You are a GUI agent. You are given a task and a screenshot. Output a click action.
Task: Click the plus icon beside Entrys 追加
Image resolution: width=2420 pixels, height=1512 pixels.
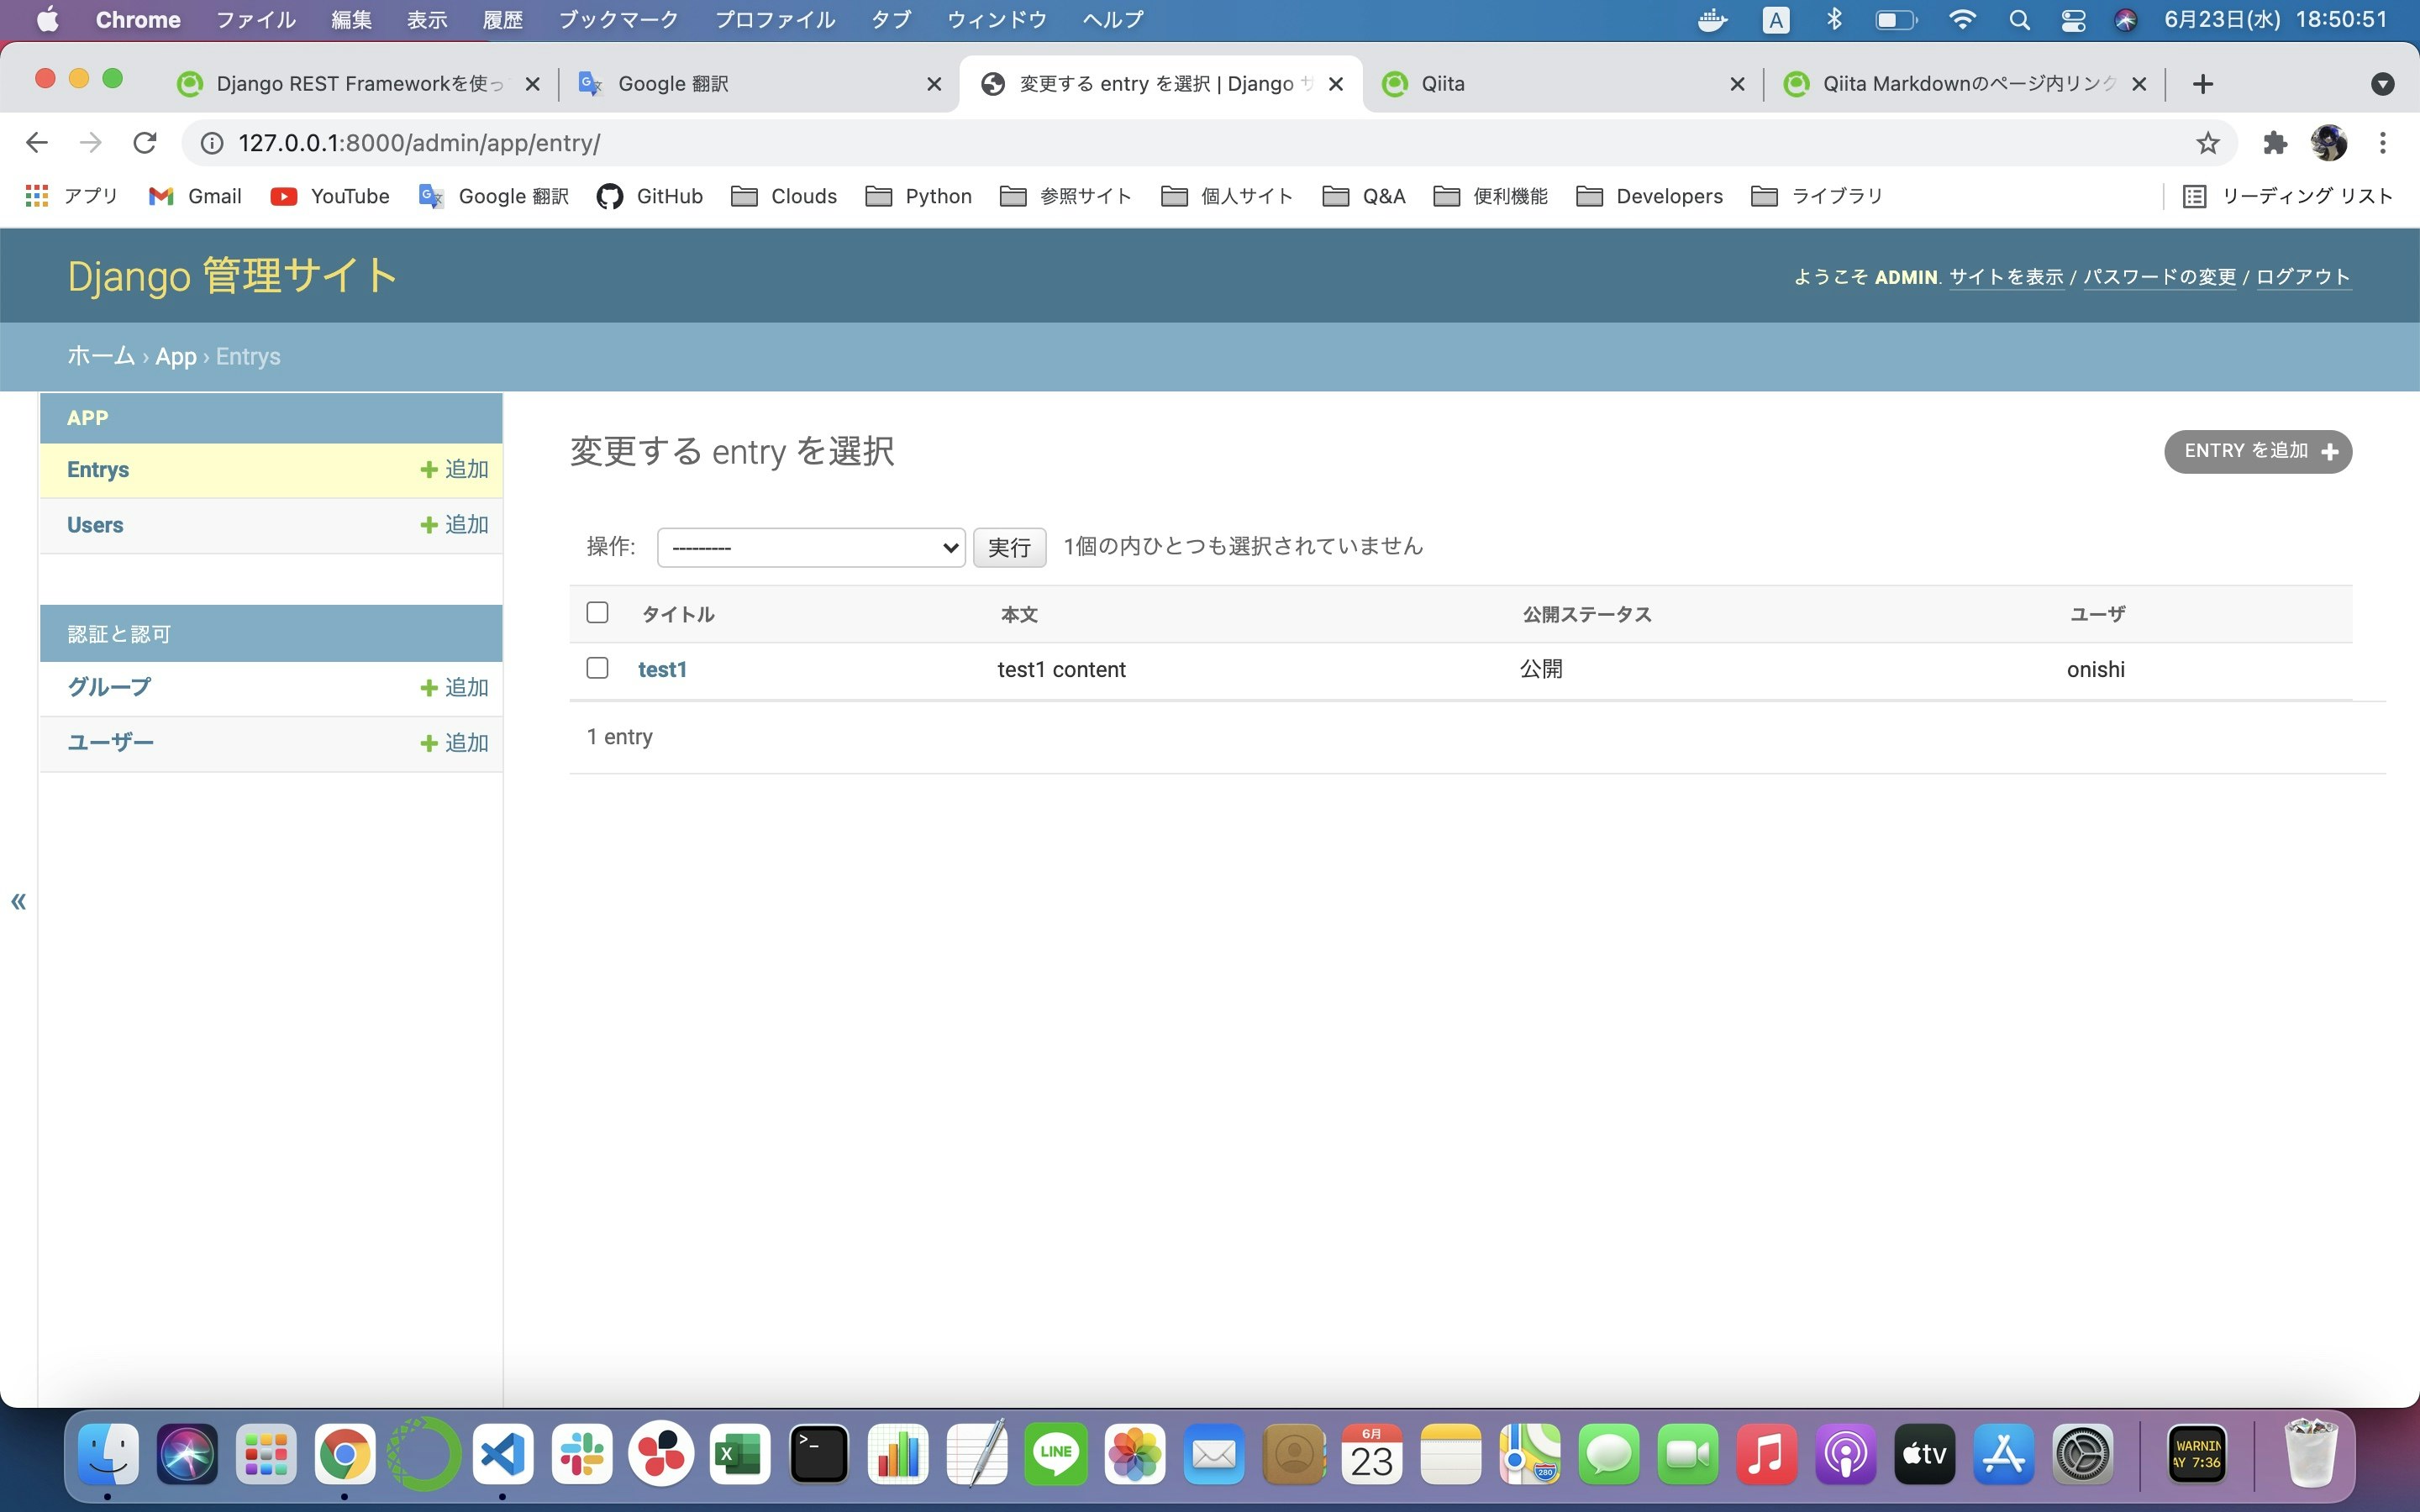[x=429, y=470]
